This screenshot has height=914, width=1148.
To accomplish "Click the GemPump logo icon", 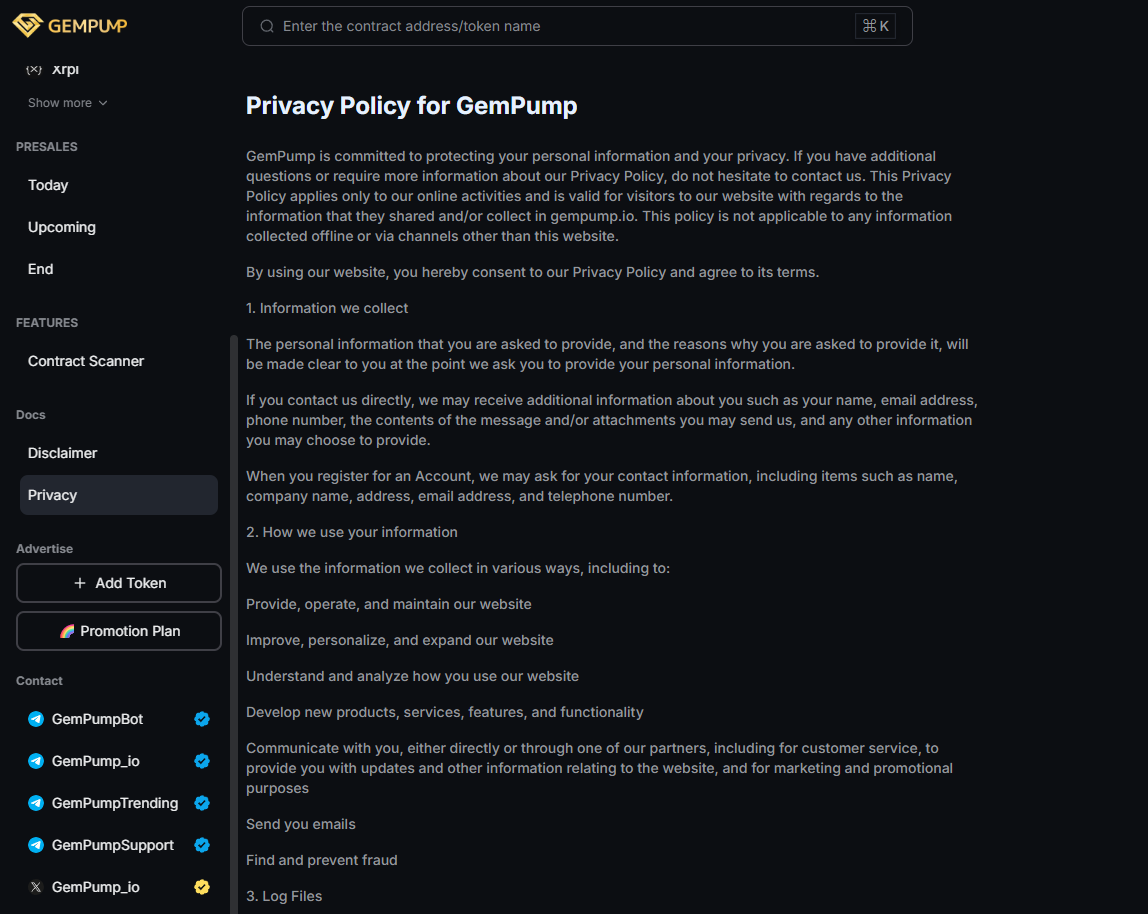I will pyautogui.click(x=28, y=25).
